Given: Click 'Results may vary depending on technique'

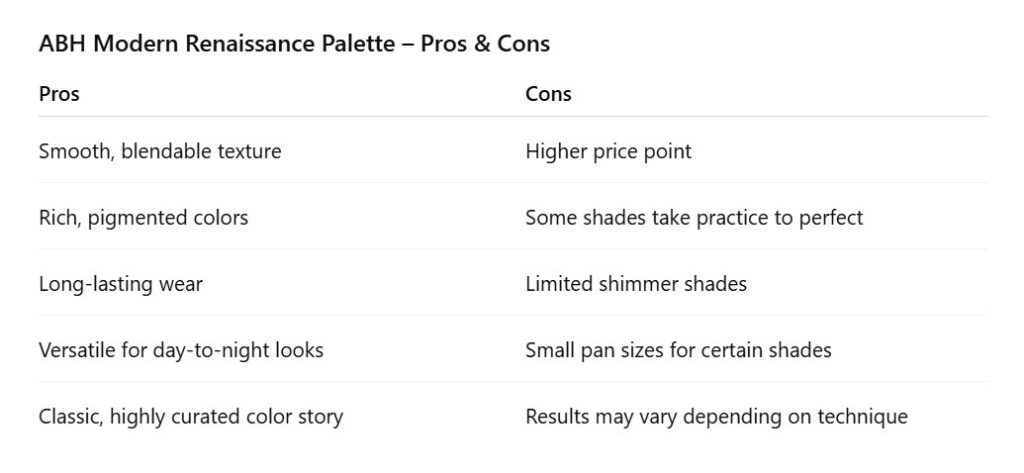Looking at the screenshot, I should (x=716, y=416).
